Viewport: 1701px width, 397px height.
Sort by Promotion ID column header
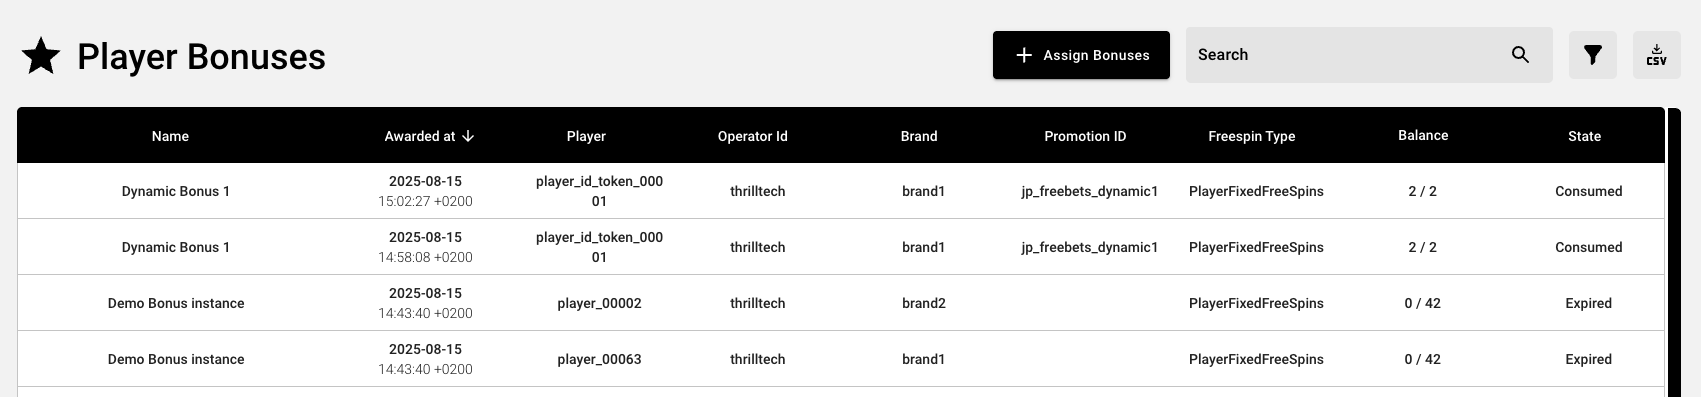tap(1085, 136)
